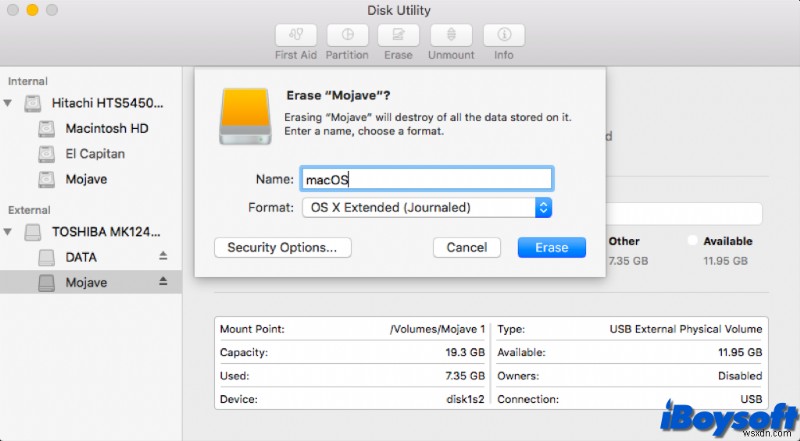Select DATA volume in the sidebar

pos(81,257)
